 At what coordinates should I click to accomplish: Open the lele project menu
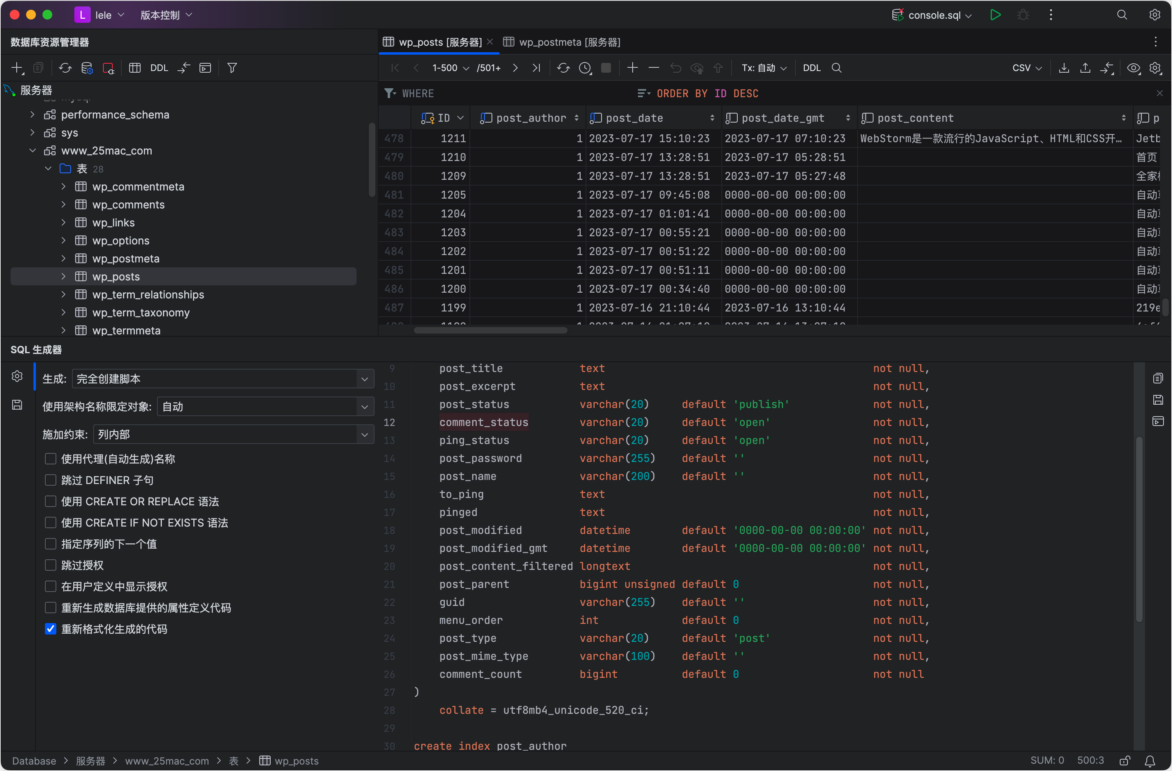101,15
